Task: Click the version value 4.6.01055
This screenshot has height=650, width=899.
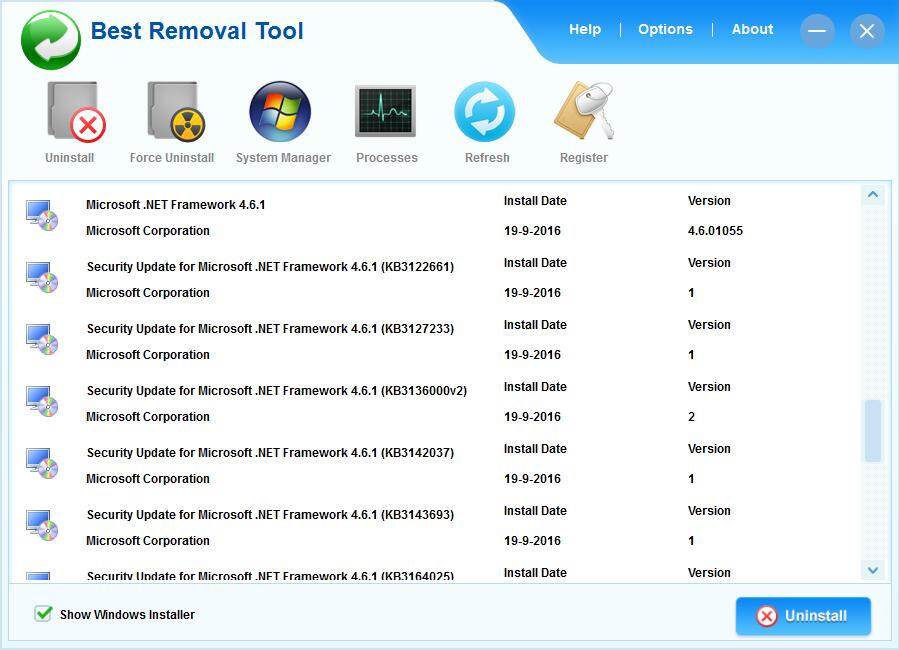Action: [715, 230]
